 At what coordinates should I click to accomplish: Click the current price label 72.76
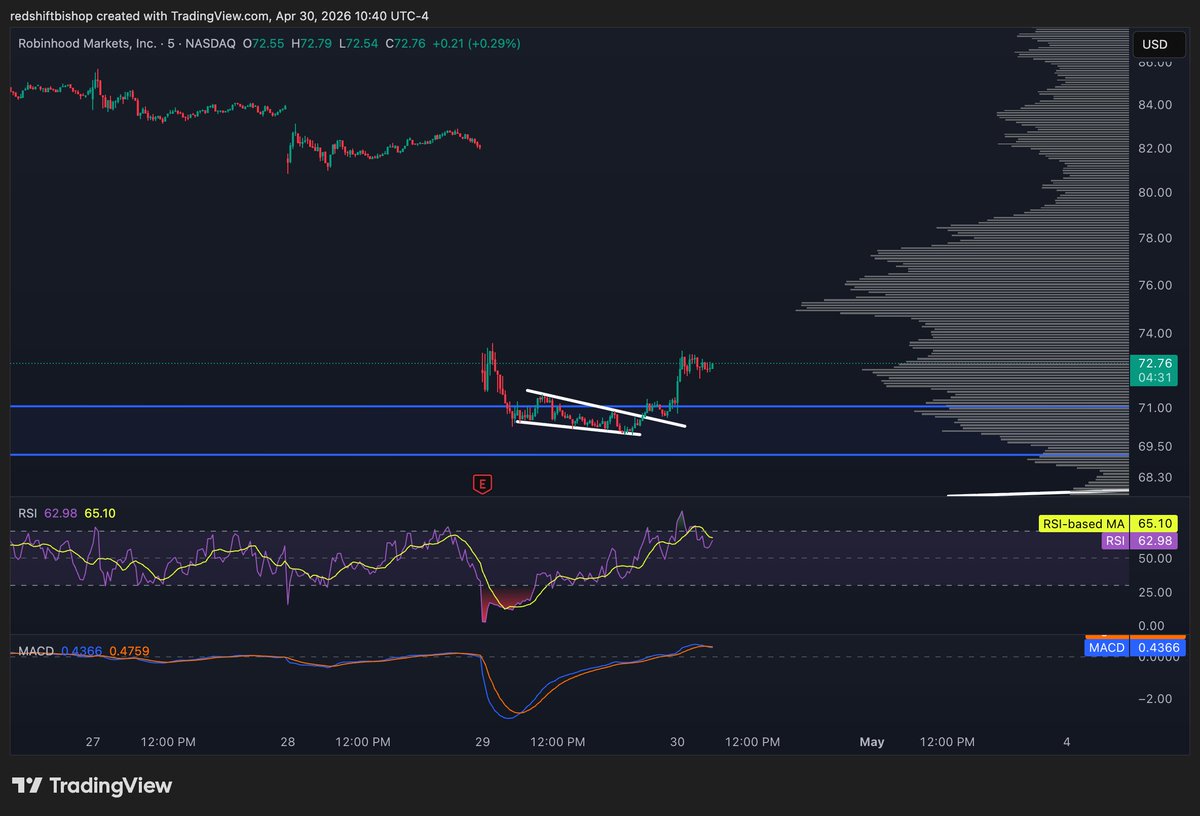point(1156,362)
